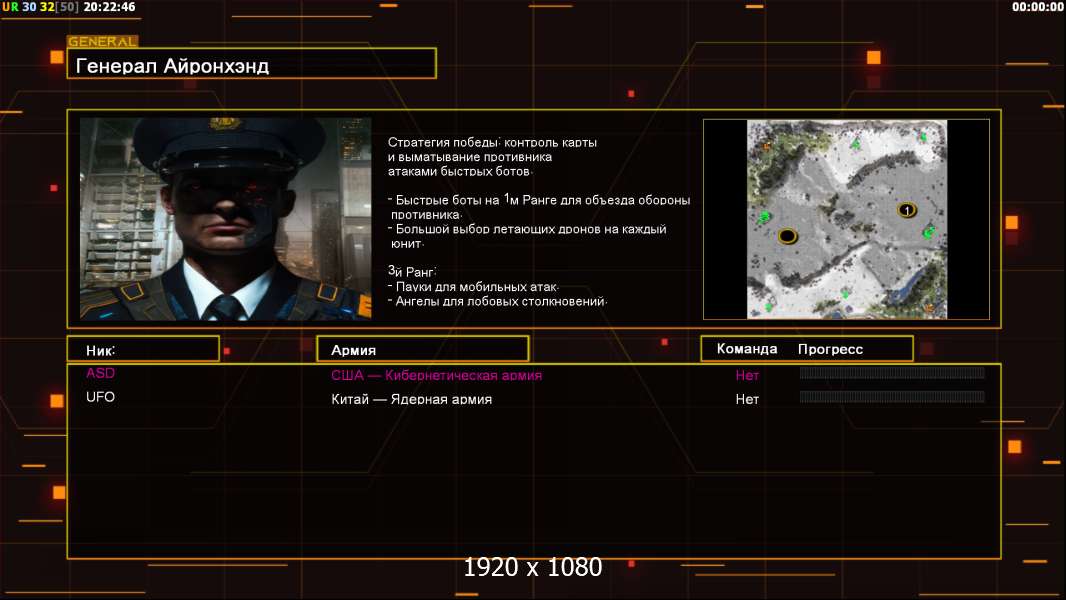This screenshot has height=600, width=1066.
Task: Click the 'Команда' column header
Action: (x=746, y=349)
